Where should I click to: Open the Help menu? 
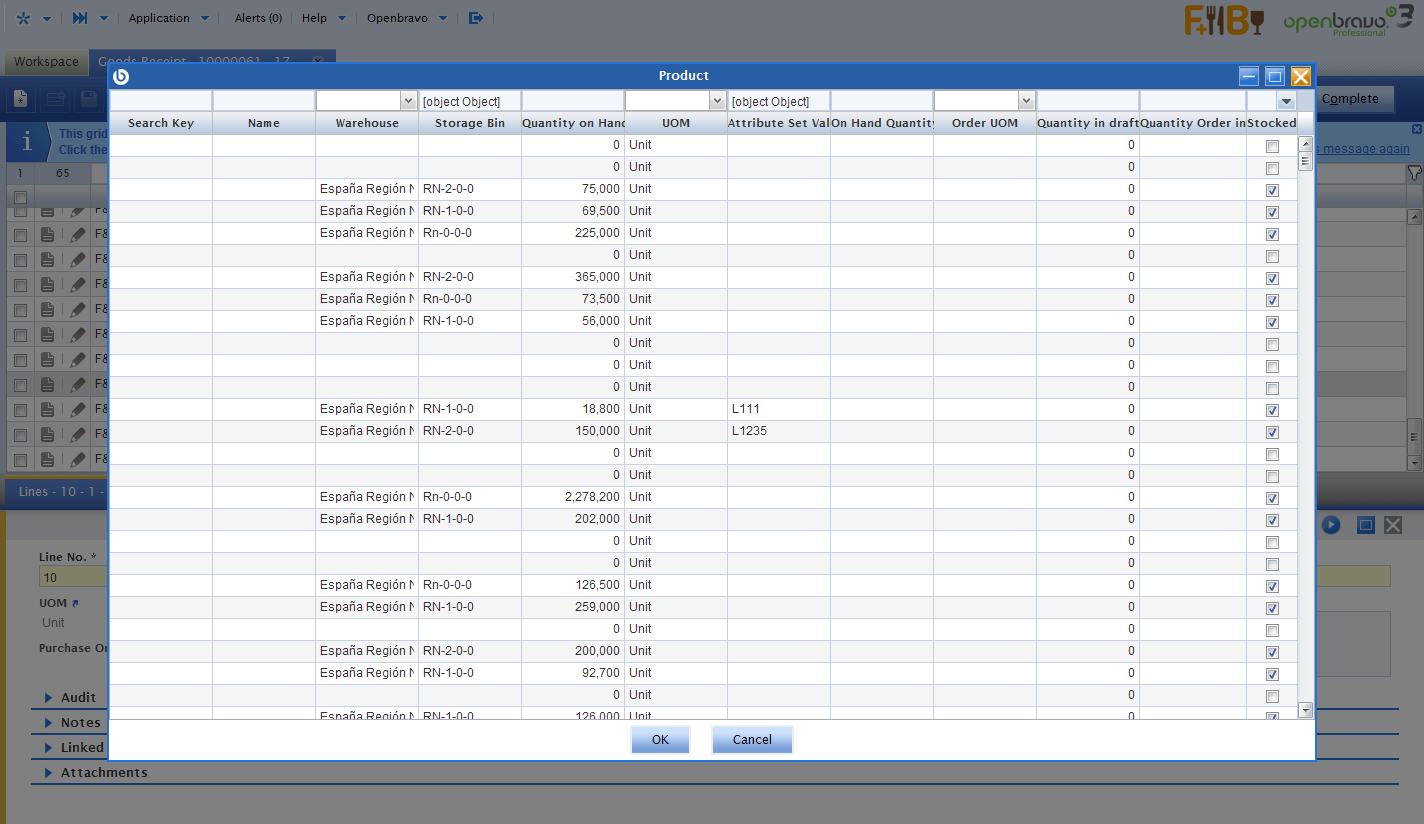coord(314,18)
